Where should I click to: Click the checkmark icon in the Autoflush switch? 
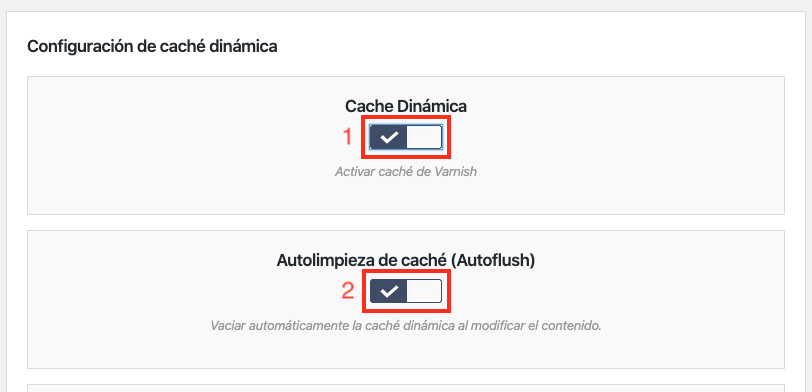tap(389, 292)
